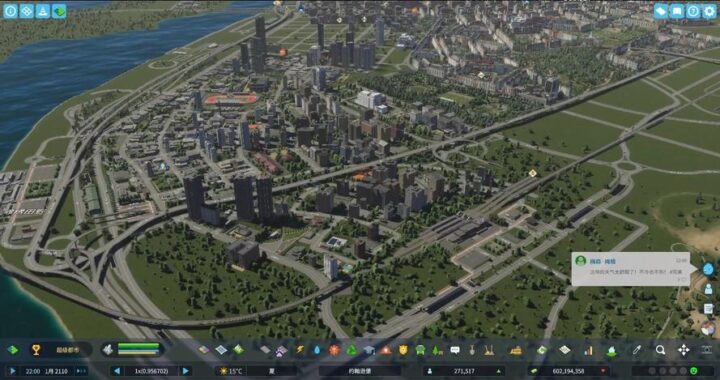Select the Healthcare orange star icon
This screenshot has width=720, height=380.
pyautogui.click(x=334, y=350)
